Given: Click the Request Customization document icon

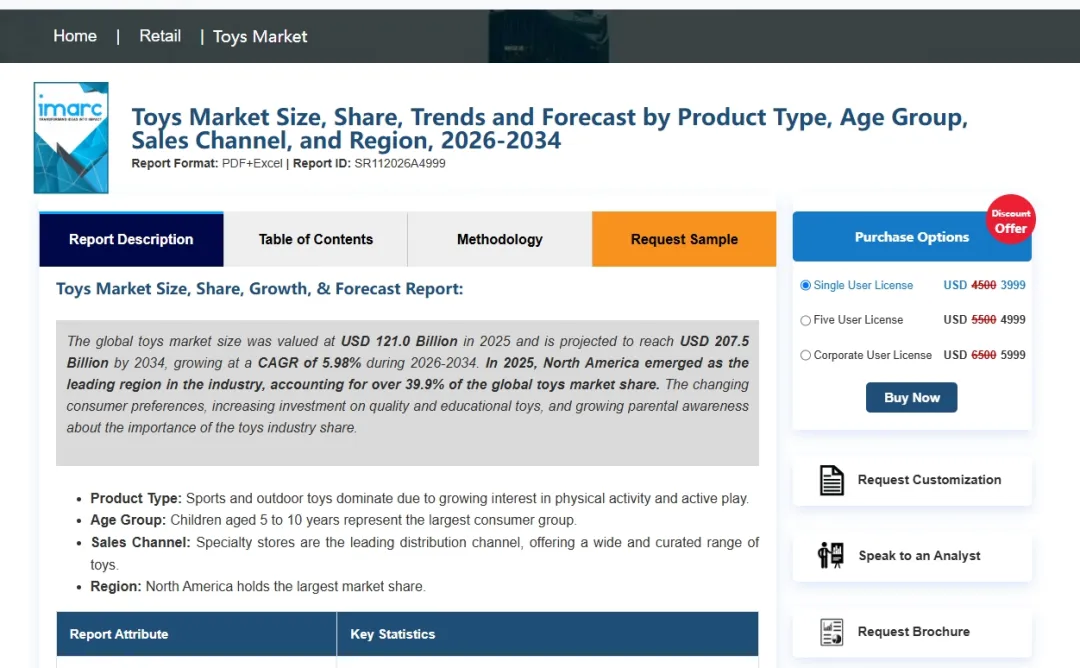Looking at the screenshot, I should click(x=831, y=480).
